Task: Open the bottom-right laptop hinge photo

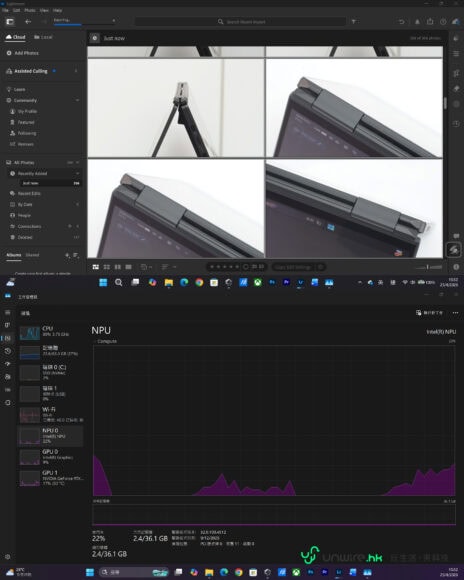Action: [354, 208]
